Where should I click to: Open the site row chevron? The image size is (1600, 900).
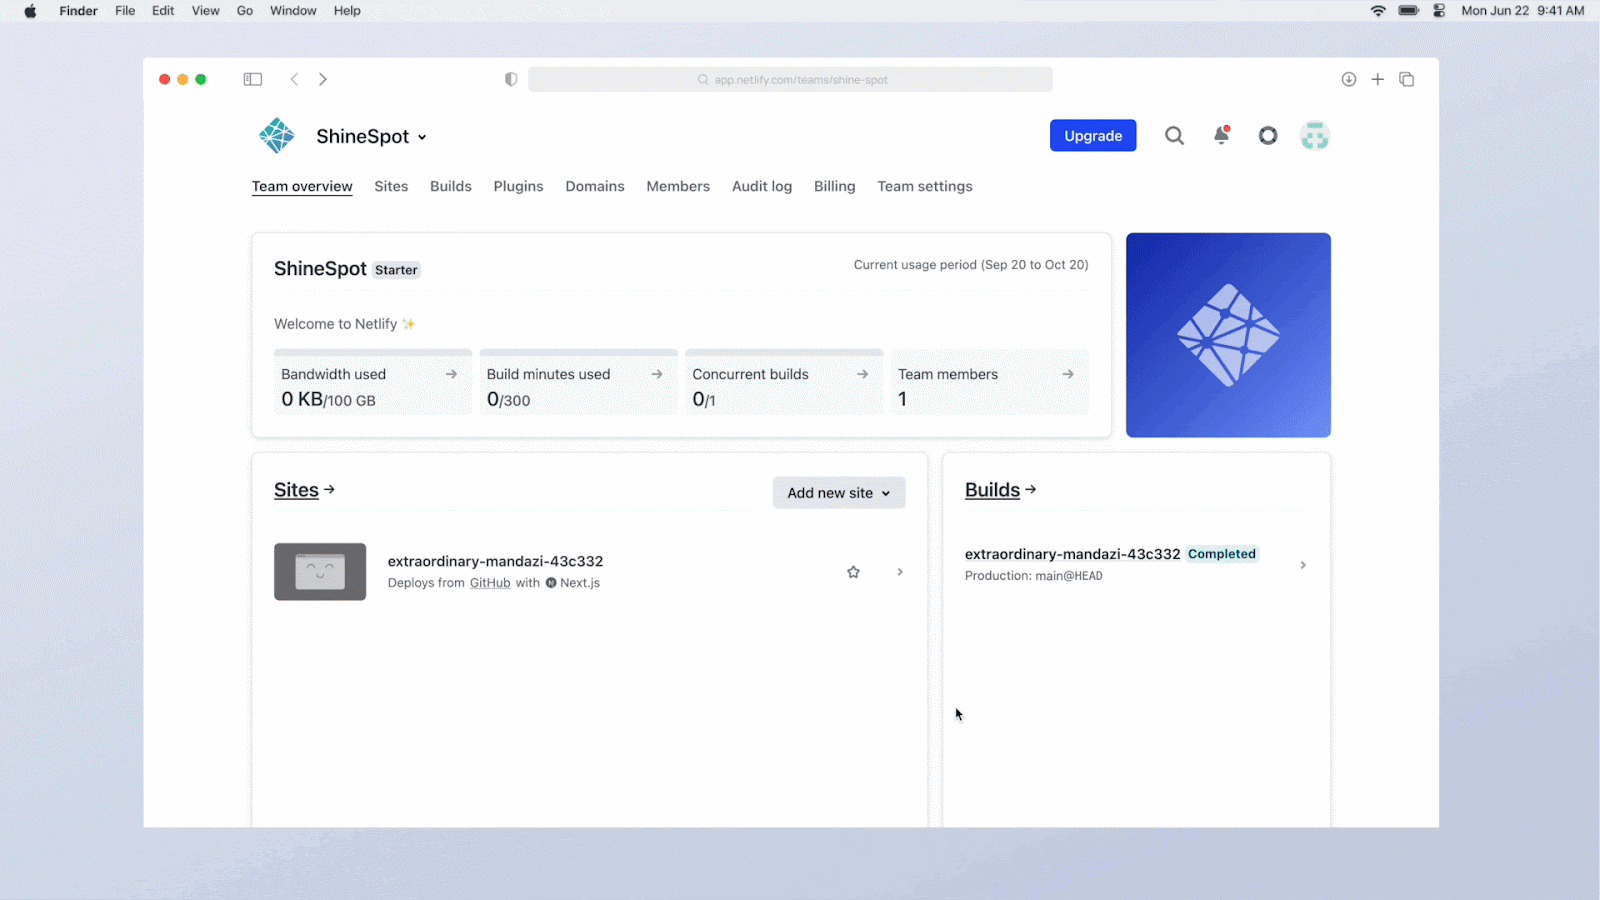(x=900, y=572)
